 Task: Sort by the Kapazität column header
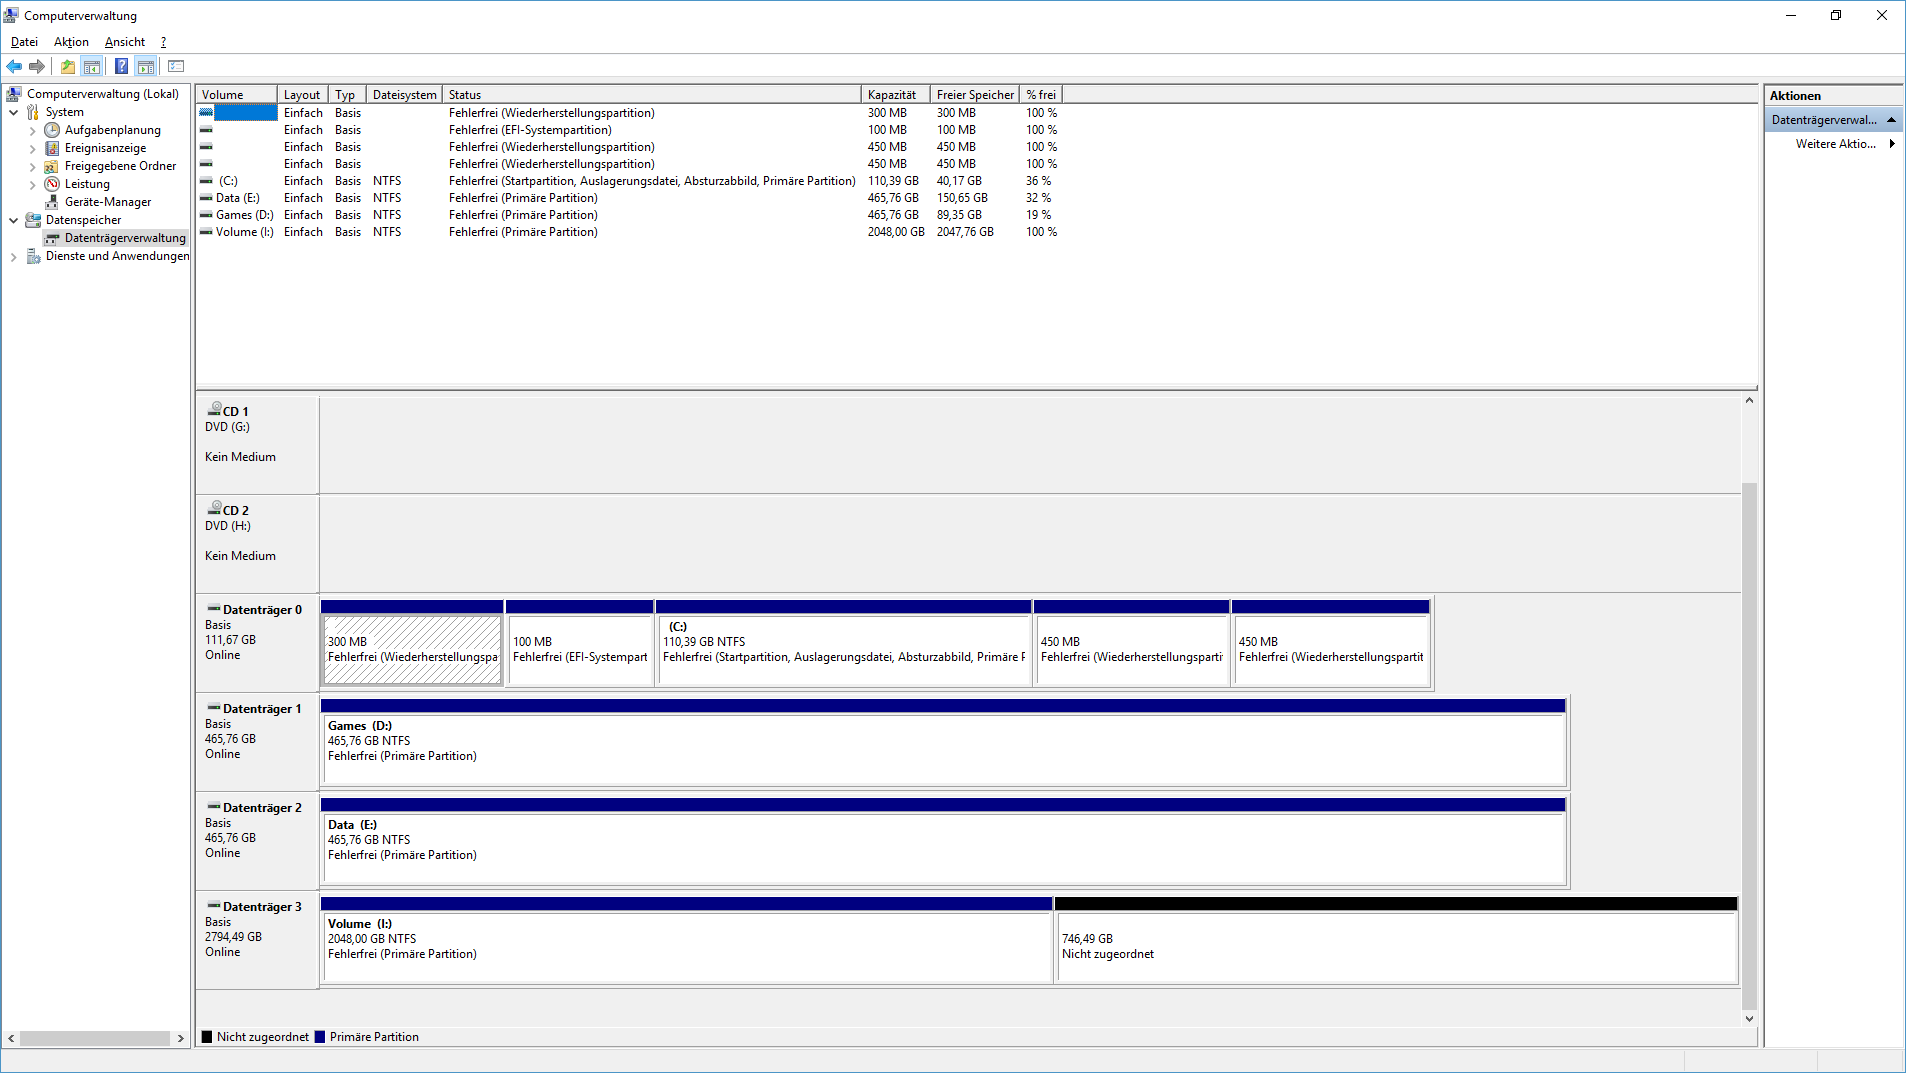896,95
